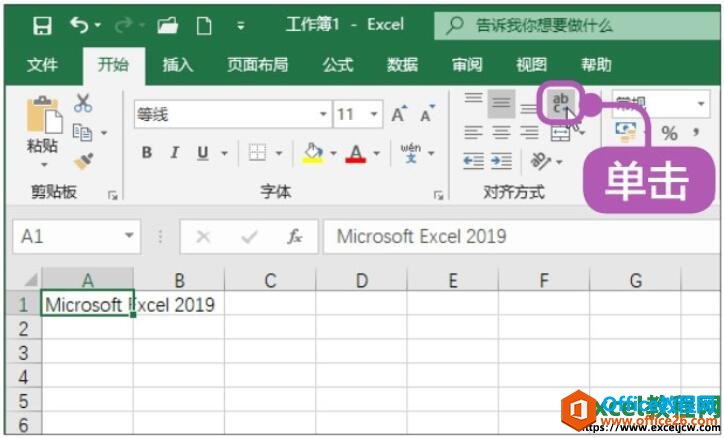The width and height of the screenshot is (724, 438).
Task: Toggle bold formatting B
Action: 147,152
